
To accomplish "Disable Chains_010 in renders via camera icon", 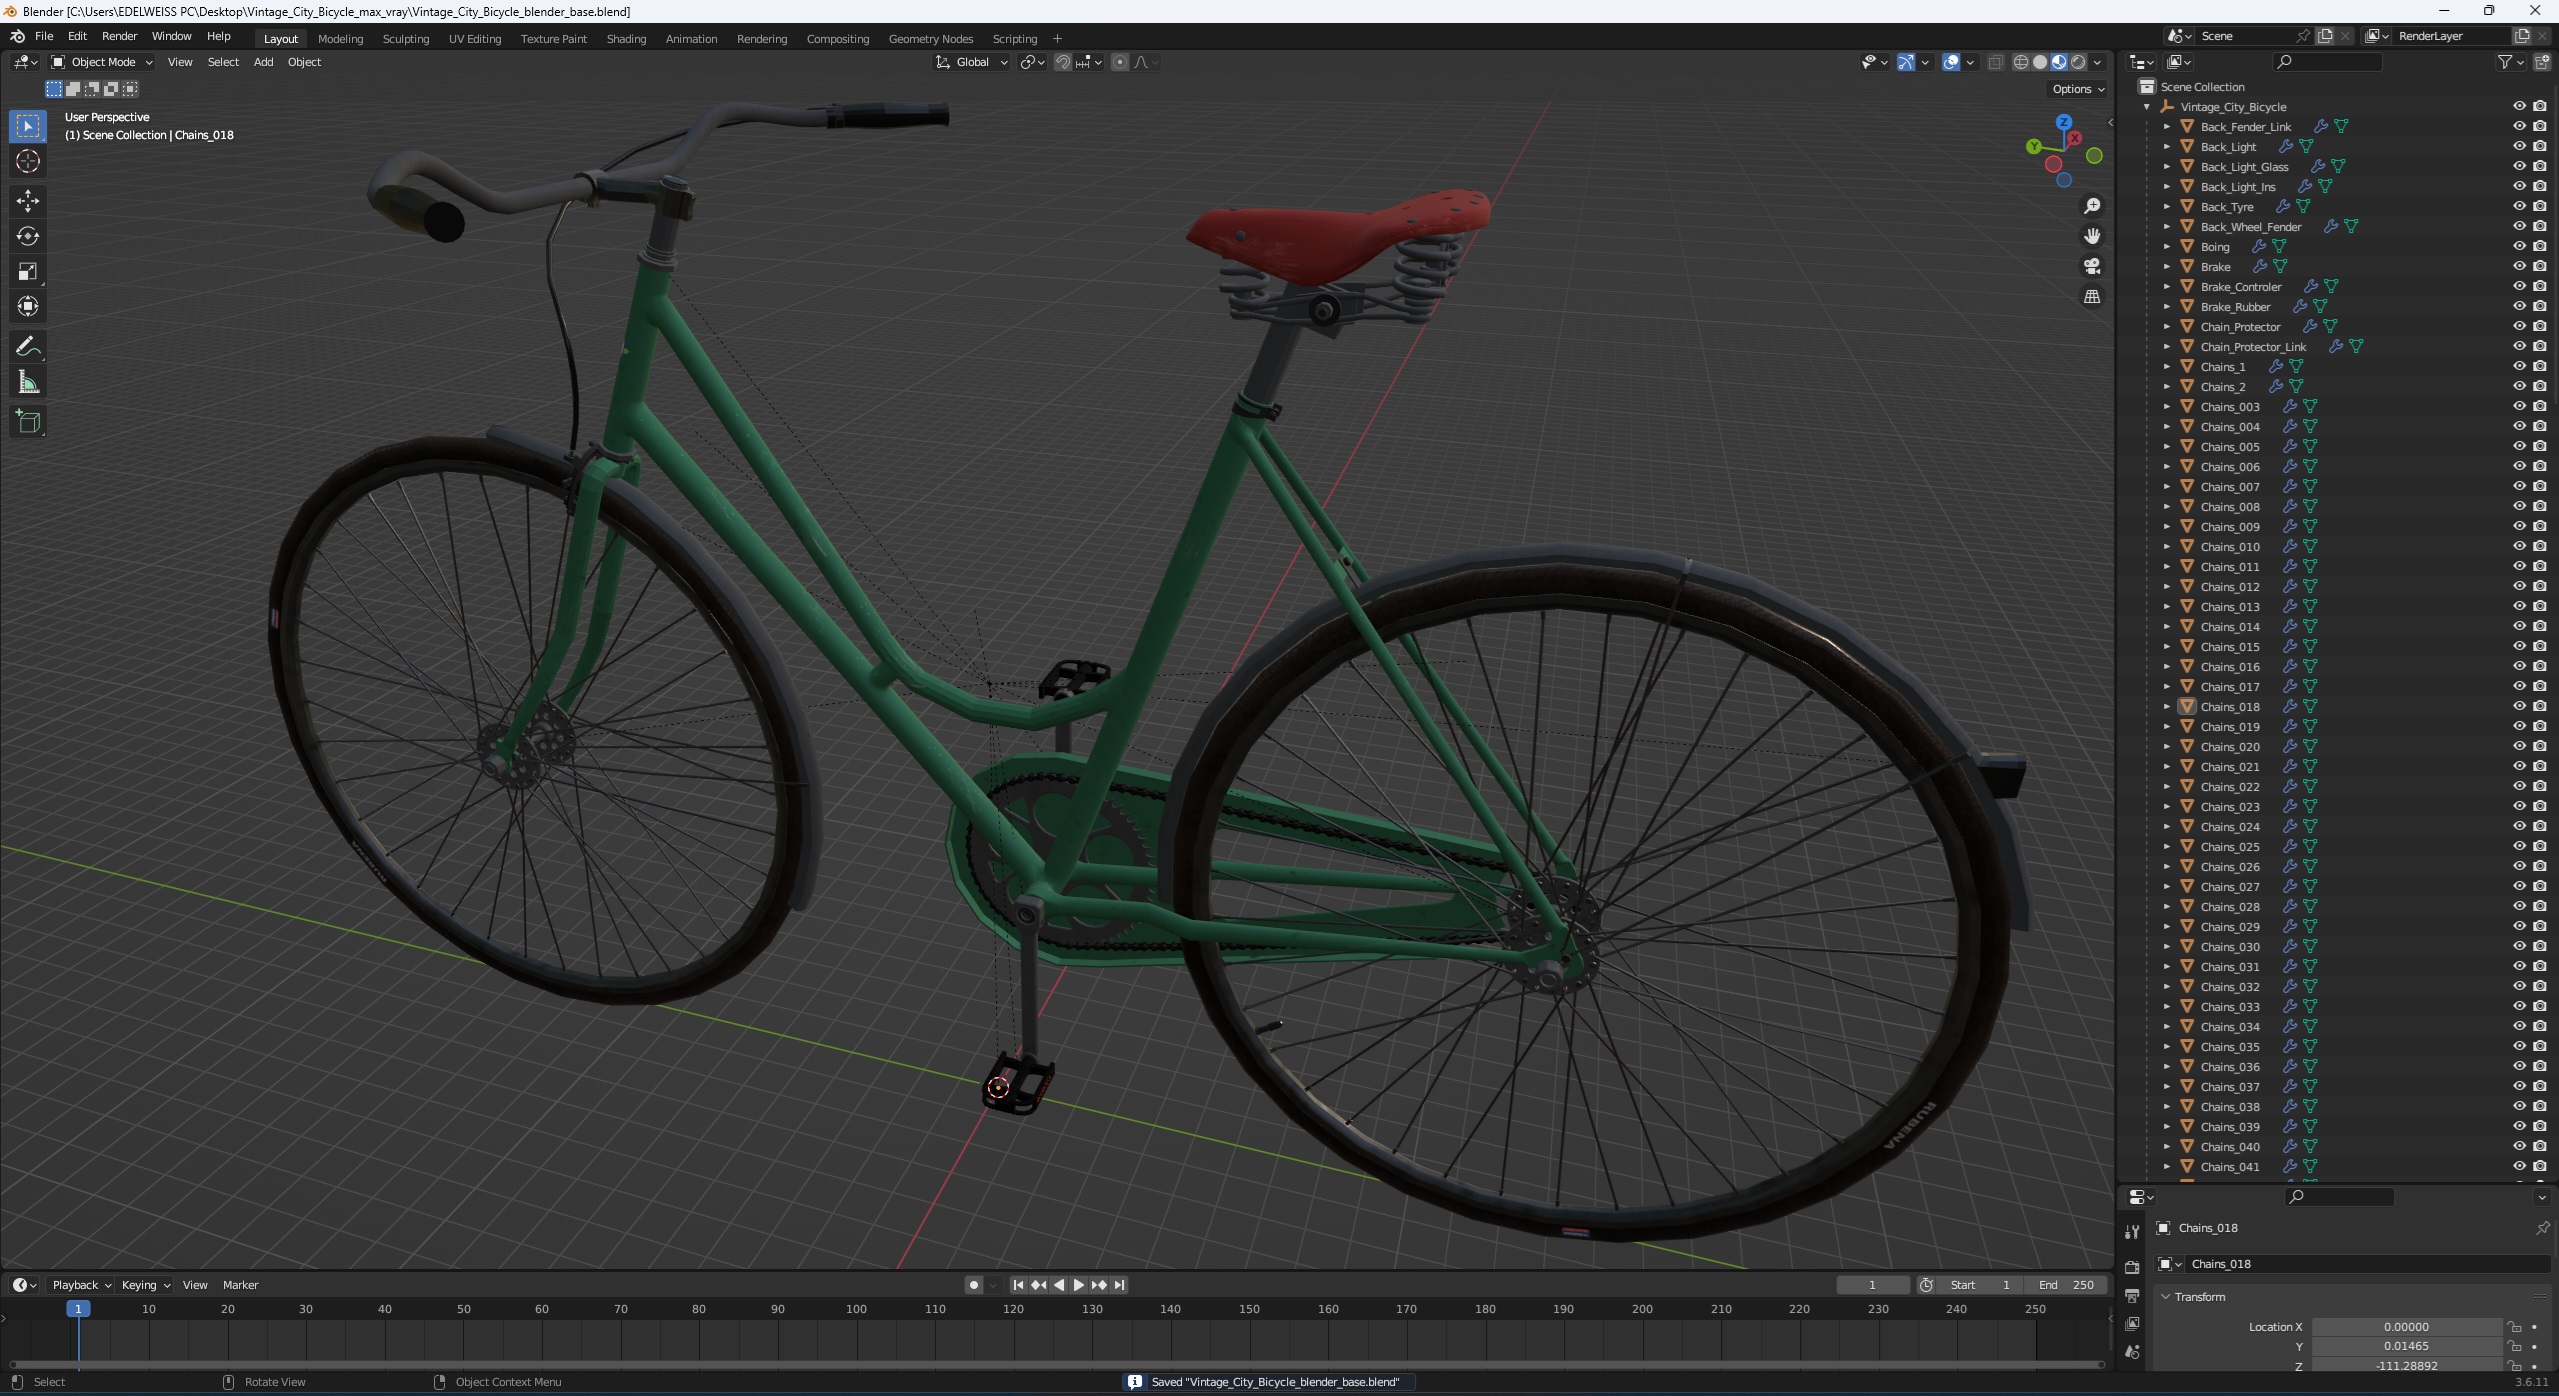I will (x=2540, y=546).
